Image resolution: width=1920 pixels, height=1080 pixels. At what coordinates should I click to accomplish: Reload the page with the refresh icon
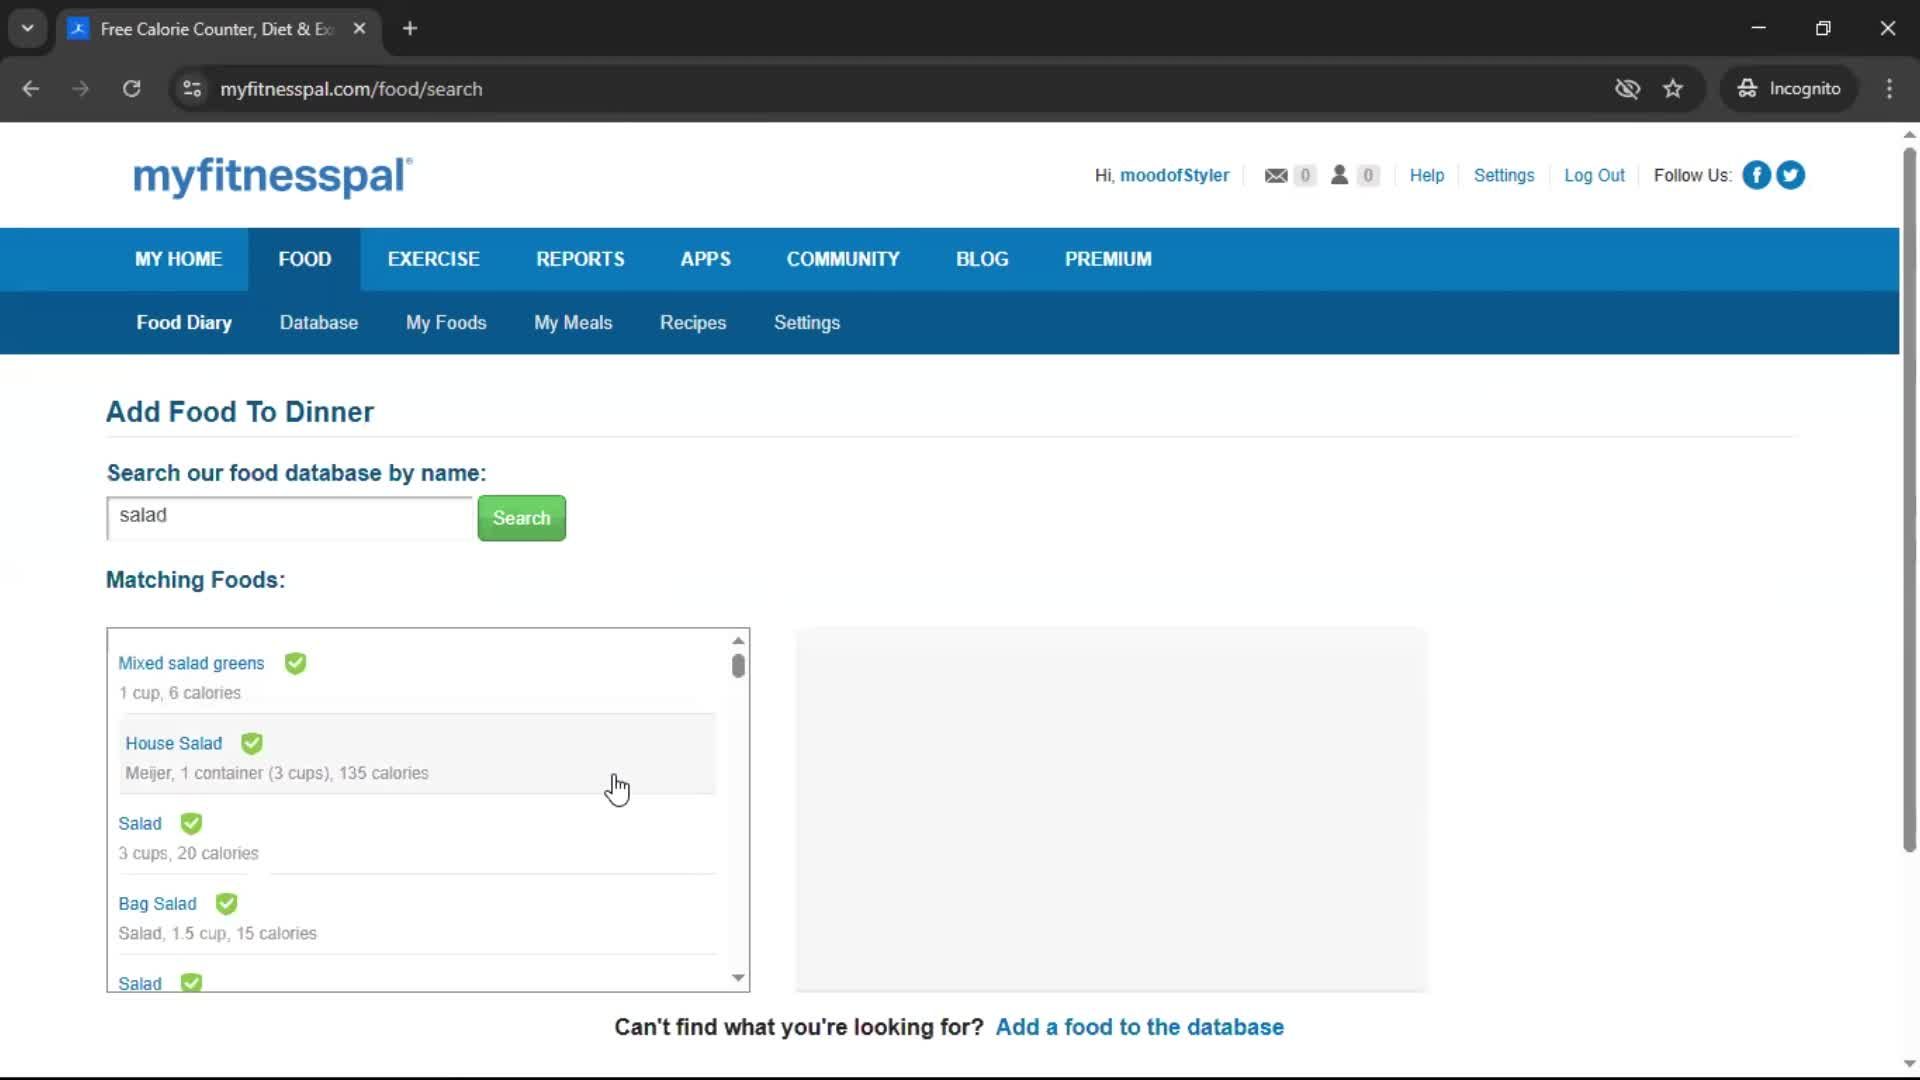pyautogui.click(x=131, y=88)
